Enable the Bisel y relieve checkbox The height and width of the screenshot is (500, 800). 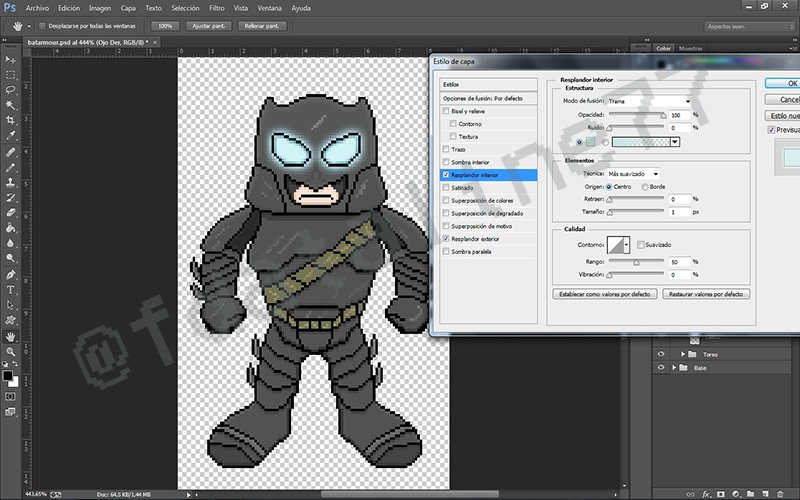pos(446,111)
